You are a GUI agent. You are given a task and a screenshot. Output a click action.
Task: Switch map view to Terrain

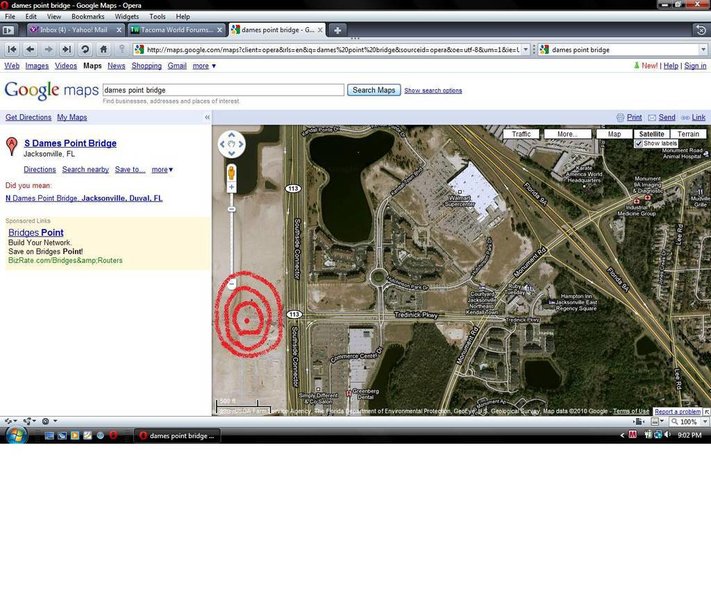pos(688,134)
